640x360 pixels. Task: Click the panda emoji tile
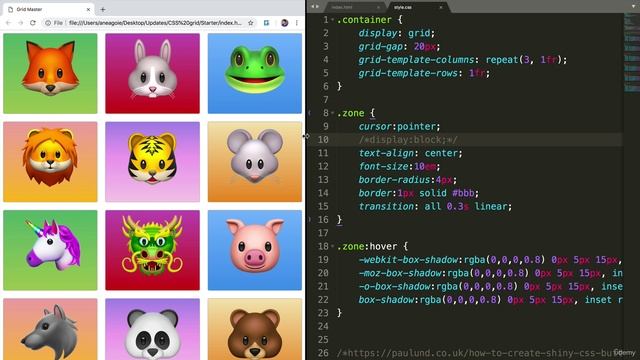pyautogui.click(x=153, y=329)
